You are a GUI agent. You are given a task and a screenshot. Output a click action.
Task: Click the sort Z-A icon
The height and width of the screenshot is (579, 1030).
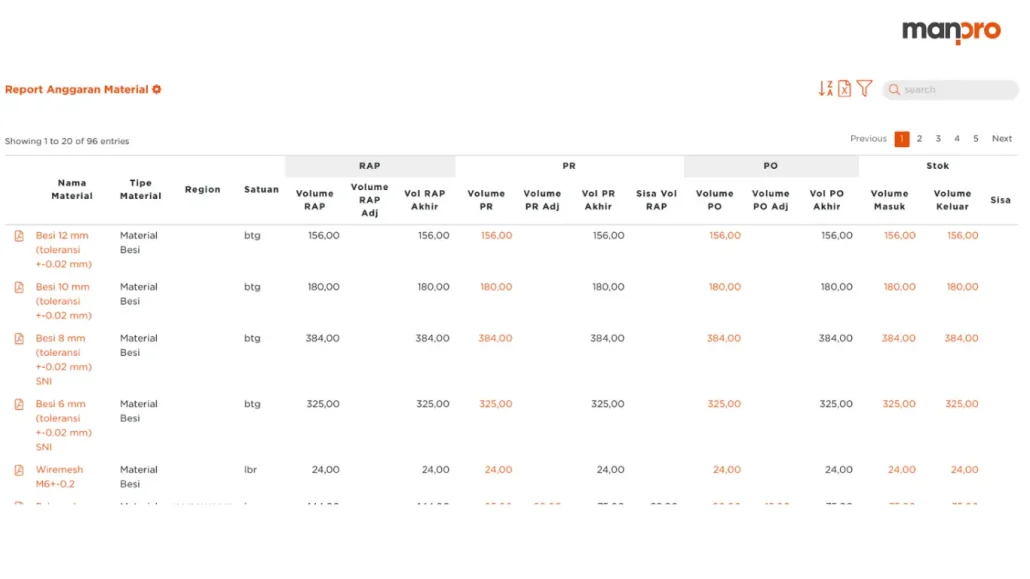coord(826,88)
